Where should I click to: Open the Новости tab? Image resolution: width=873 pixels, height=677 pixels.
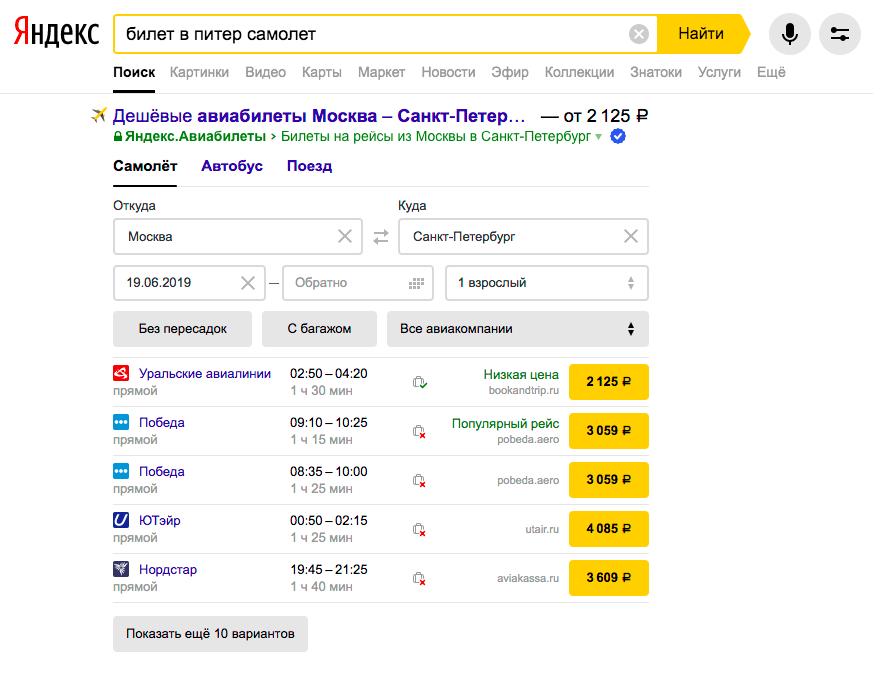point(448,72)
